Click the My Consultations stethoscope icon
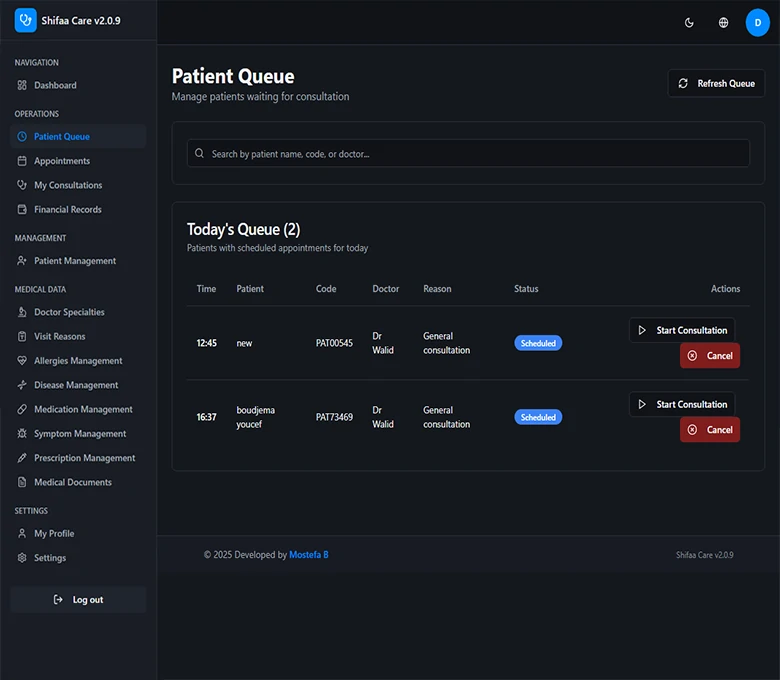This screenshot has height=680, width=780. tap(22, 185)
